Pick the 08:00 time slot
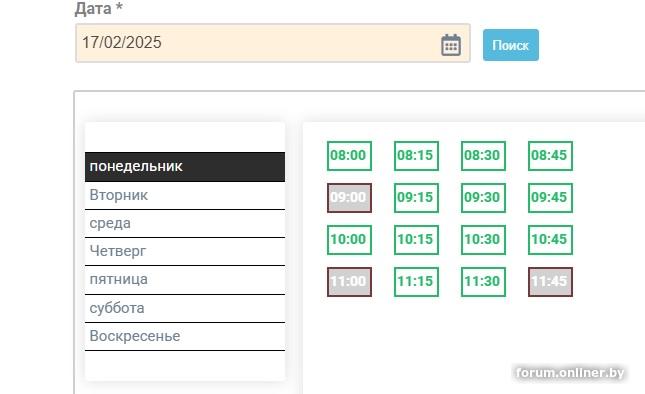645x394 pixels. 349,156
